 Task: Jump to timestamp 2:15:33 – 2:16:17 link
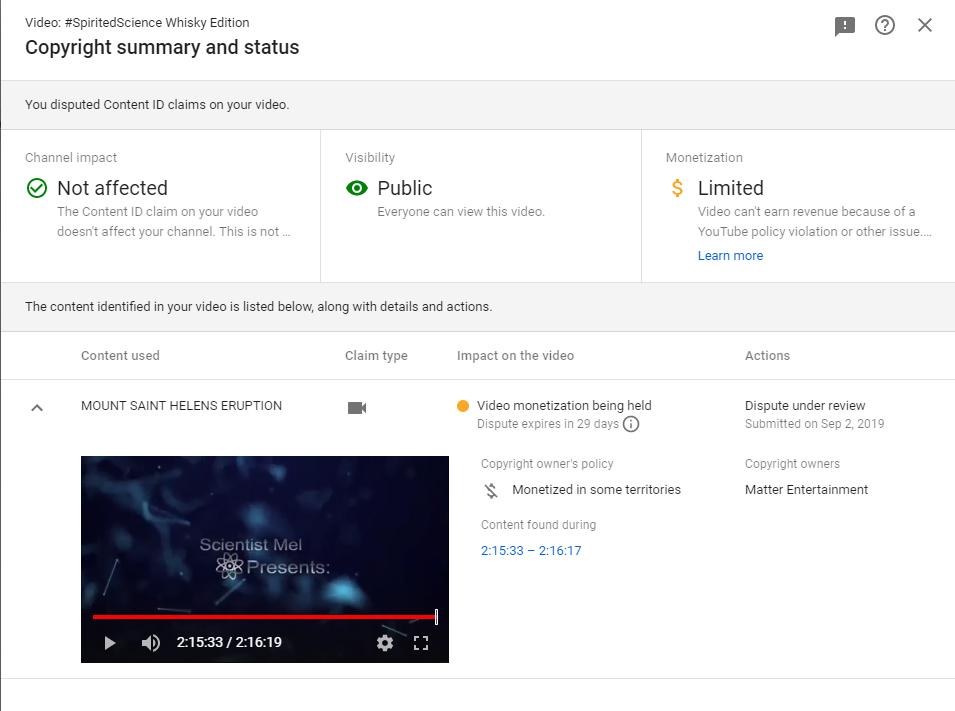(531, 550)
